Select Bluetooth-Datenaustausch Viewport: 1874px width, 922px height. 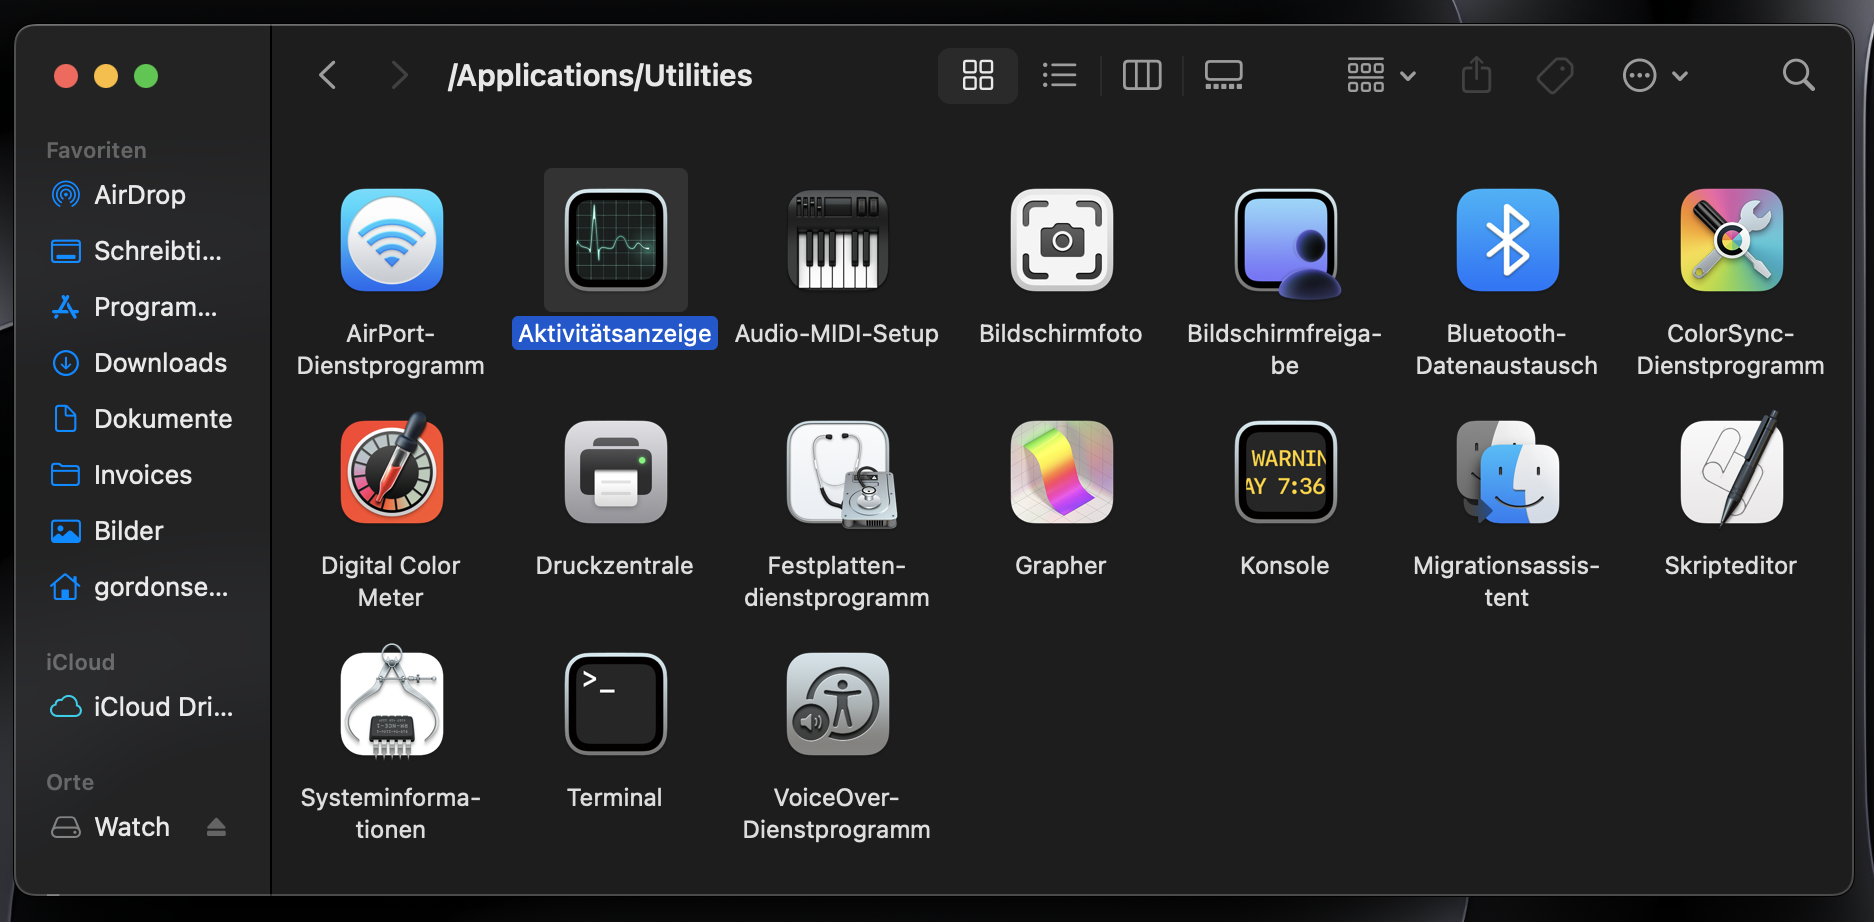pos(1507,240)
